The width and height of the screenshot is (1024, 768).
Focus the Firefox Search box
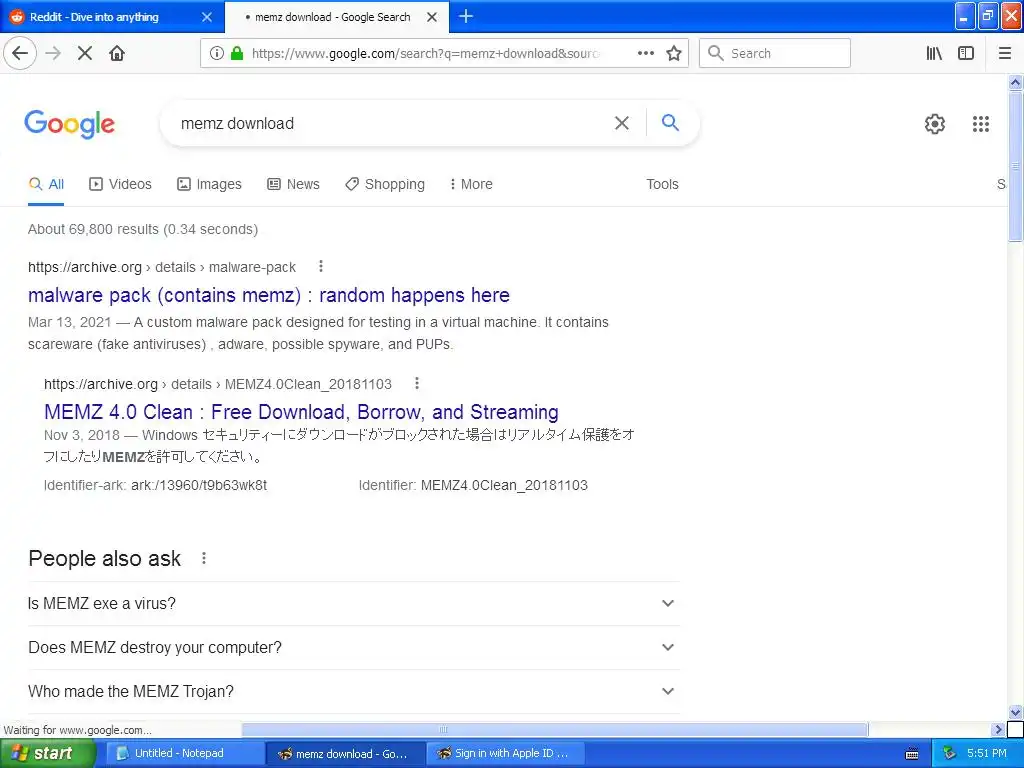point(775,53)
